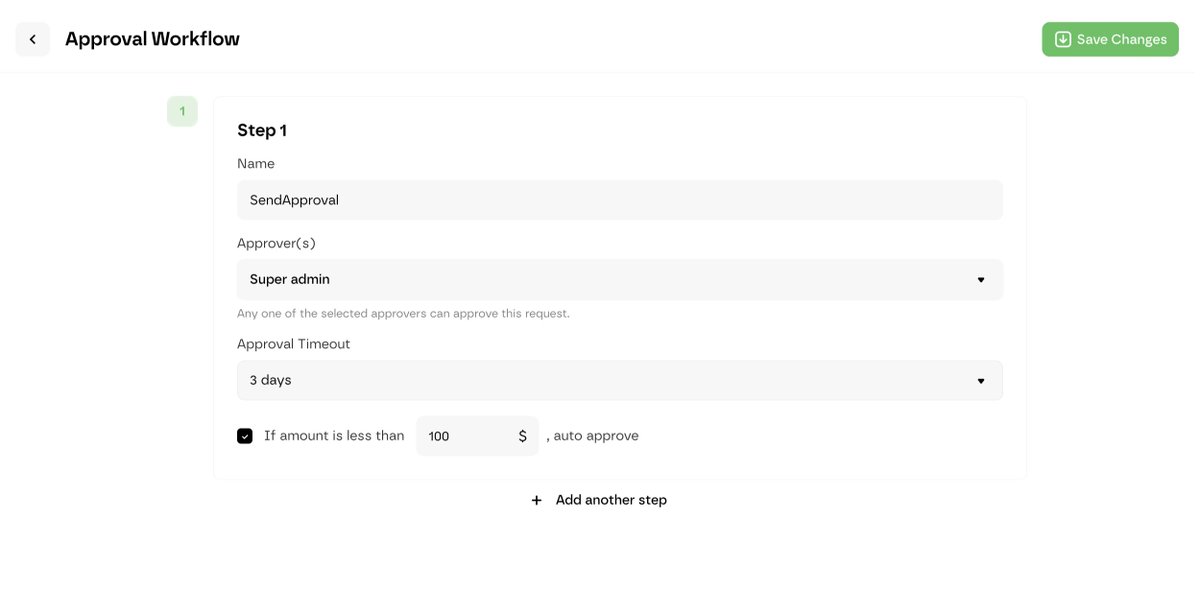Viewport: 1200px width, 613px height.
Task: Open the Approval Timeout 3 days dropdown
Action: tap(620, 381)
